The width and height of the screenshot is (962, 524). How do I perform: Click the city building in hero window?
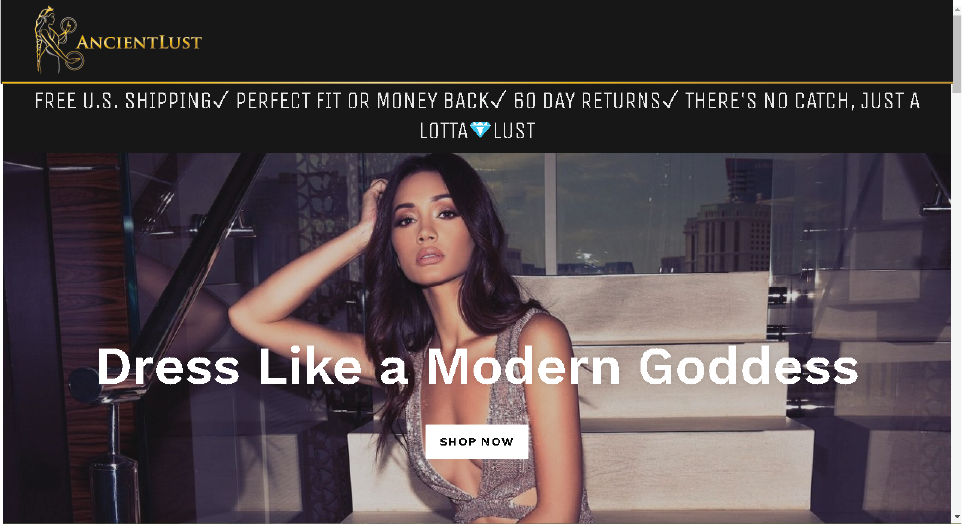(727, 236)
